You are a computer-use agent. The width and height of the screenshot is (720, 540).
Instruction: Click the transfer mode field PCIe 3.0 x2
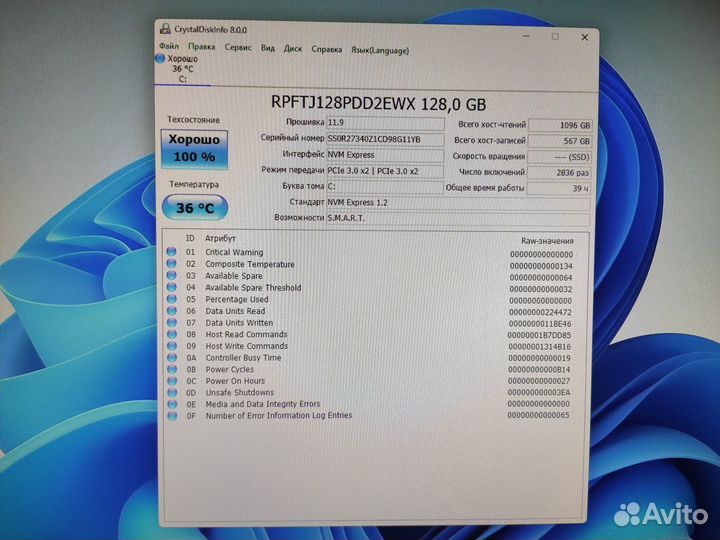(385, 171)
